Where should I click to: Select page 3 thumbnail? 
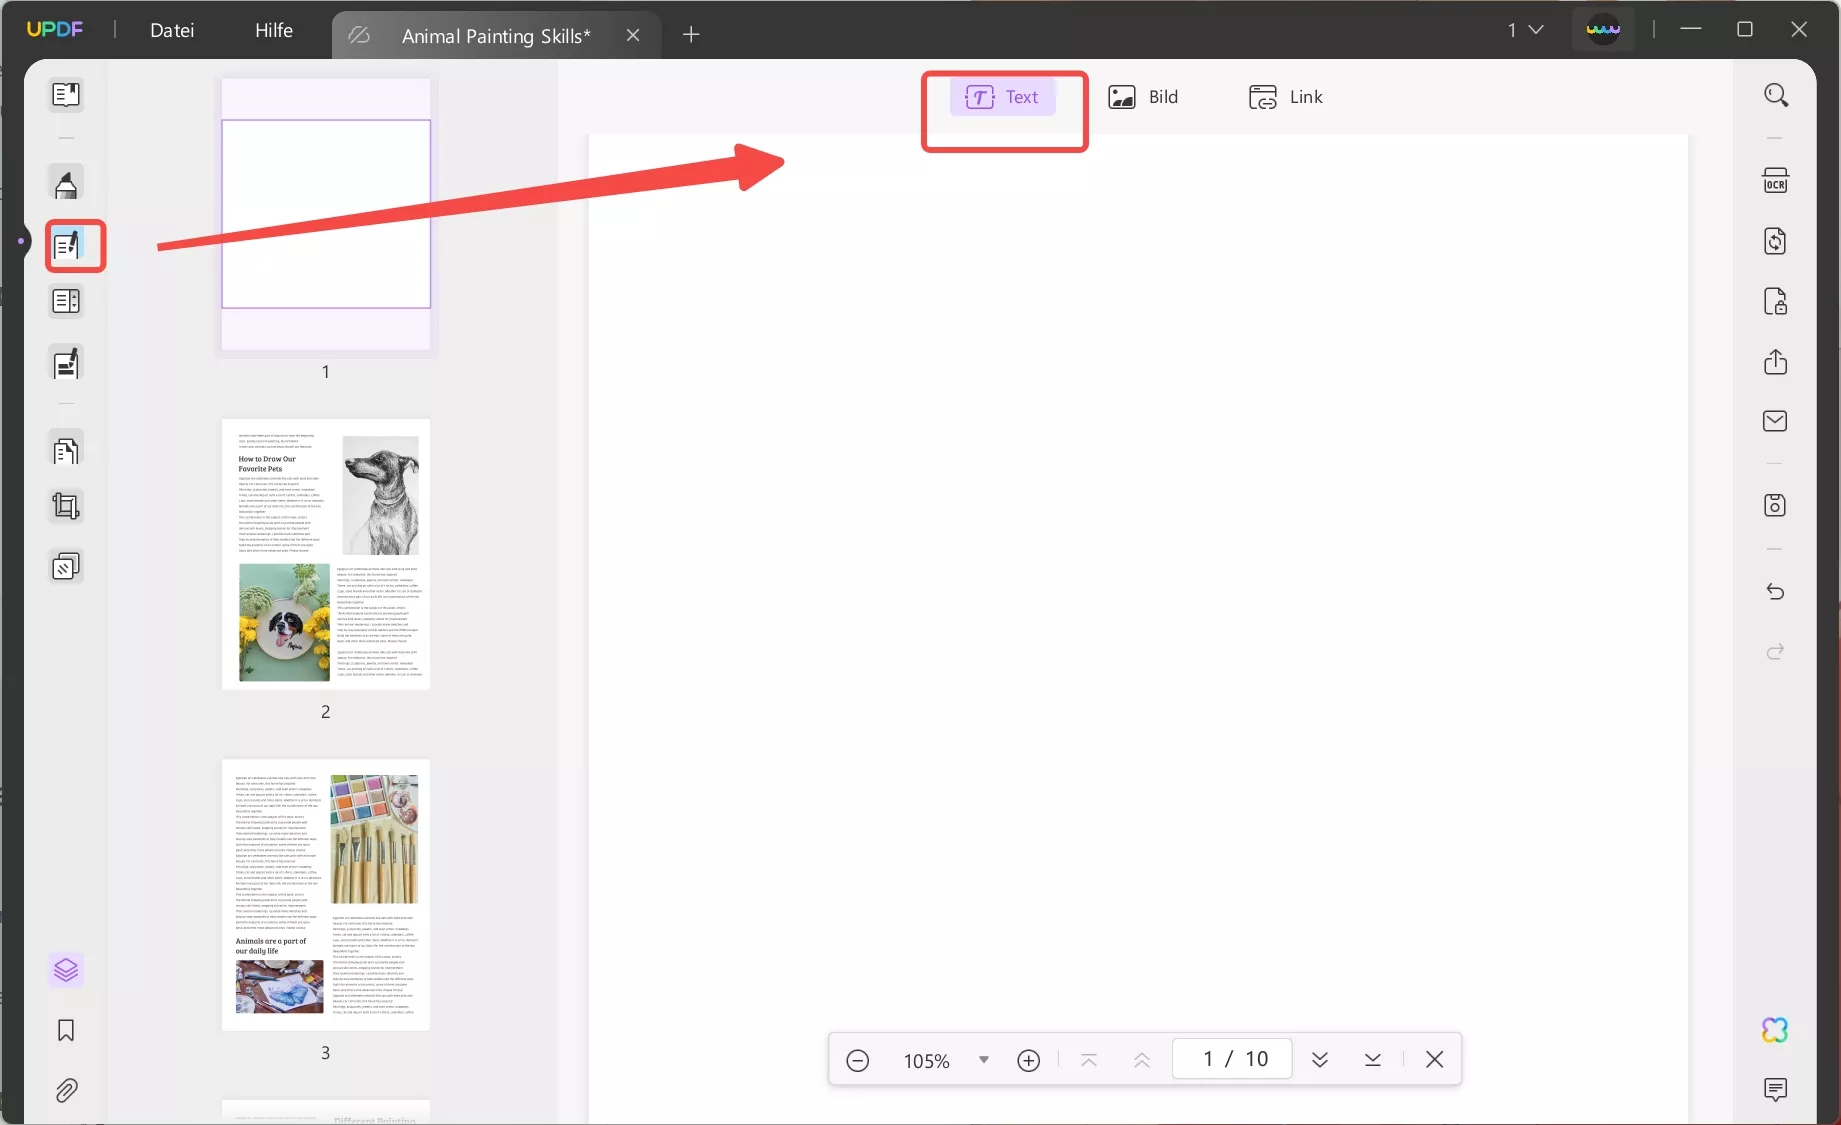pyautogui.click(x=326, y=895)
